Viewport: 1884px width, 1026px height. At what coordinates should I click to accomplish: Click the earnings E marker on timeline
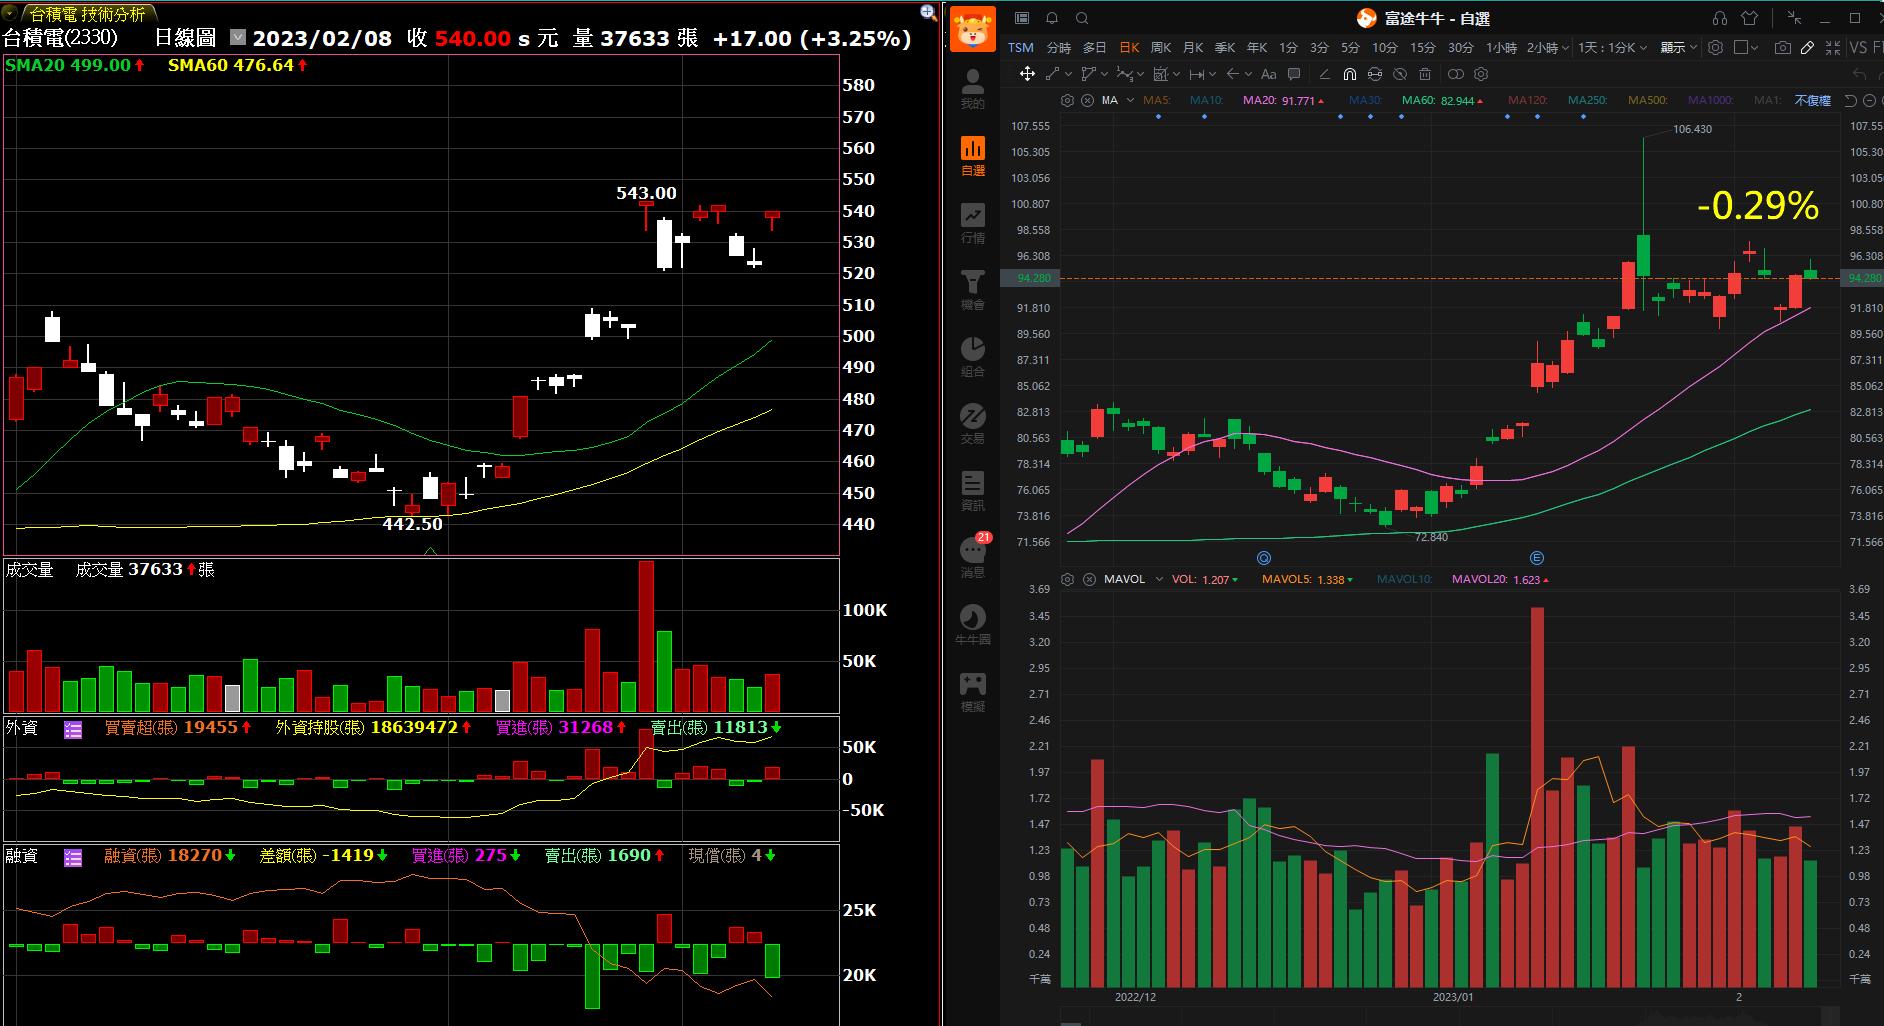click(1537, 558)
